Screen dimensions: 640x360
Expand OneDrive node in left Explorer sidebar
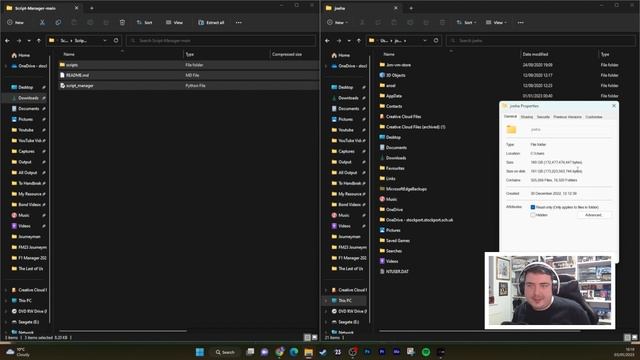6,66
